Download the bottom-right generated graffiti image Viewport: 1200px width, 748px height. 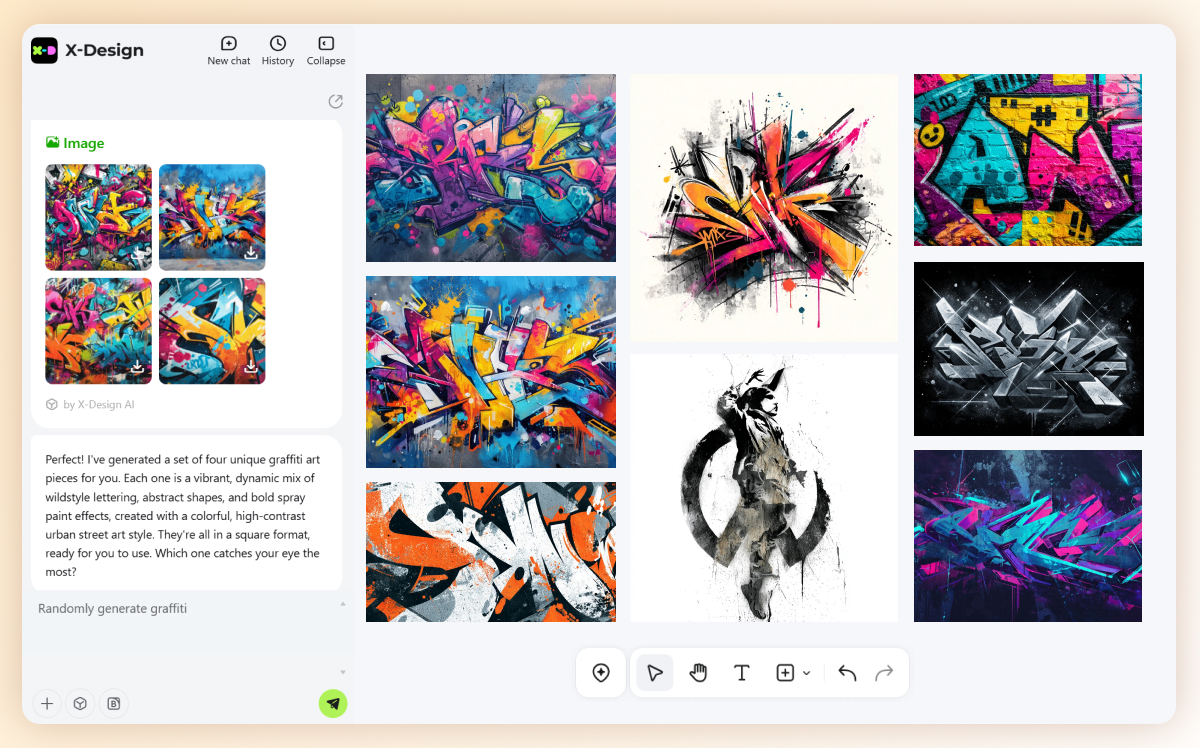click(251, 368)
